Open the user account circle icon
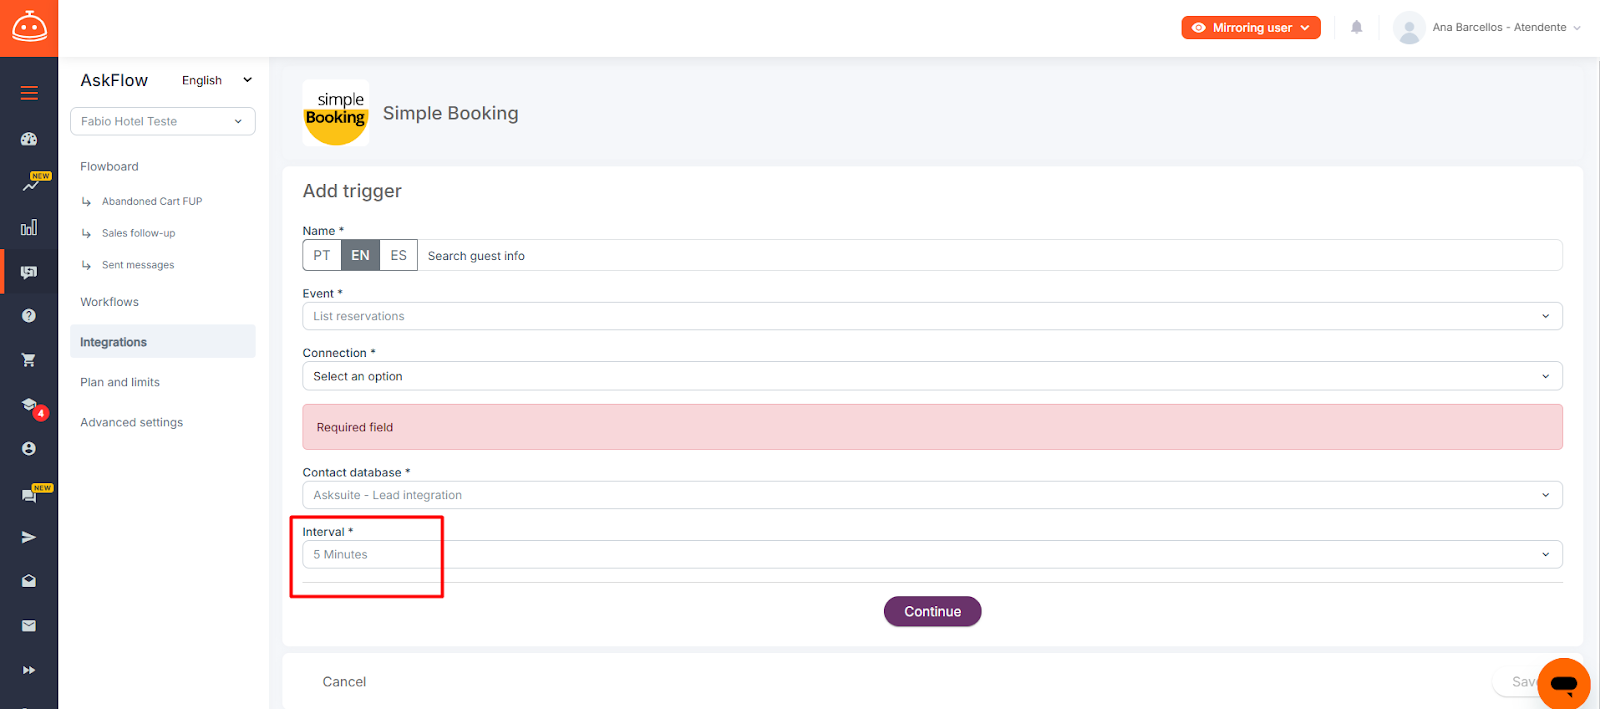The height and width of the screenshot is (709, 1600). (29, 449)
